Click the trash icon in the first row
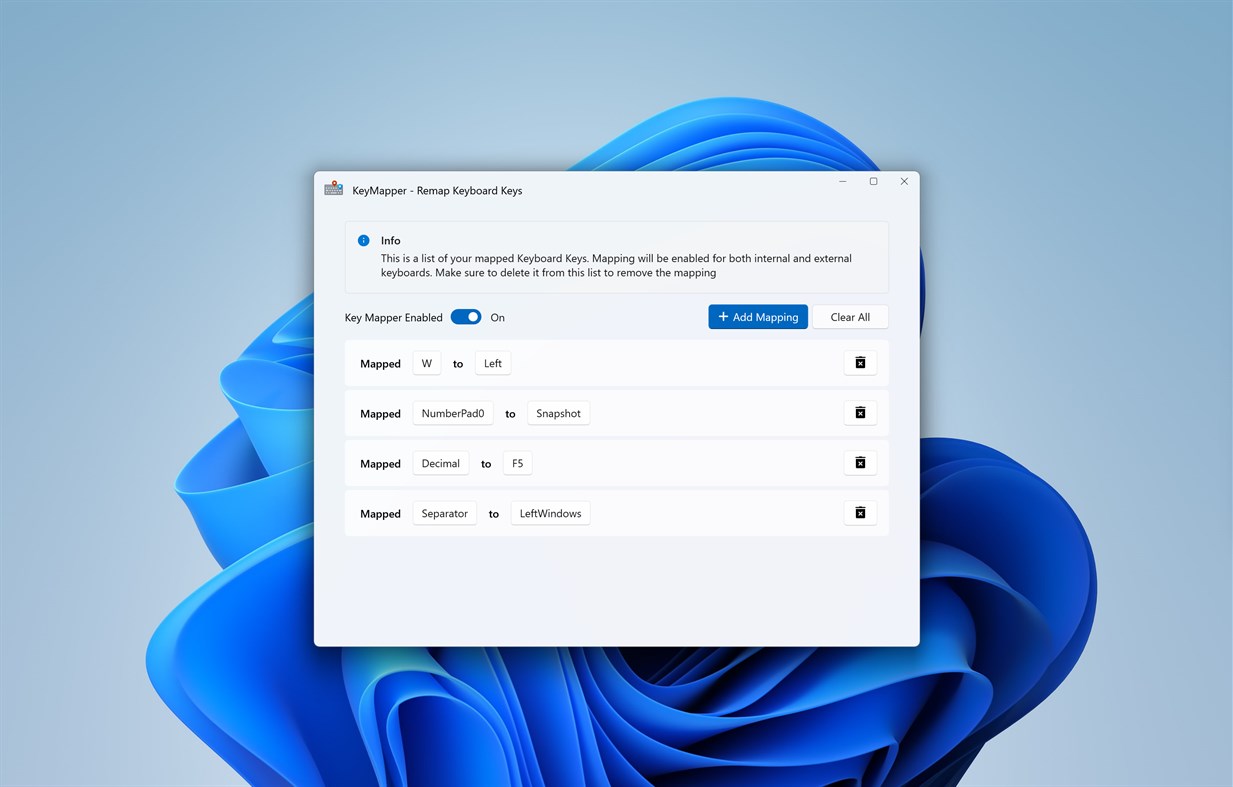1233x787 pixels. click(x=860, y=363)
